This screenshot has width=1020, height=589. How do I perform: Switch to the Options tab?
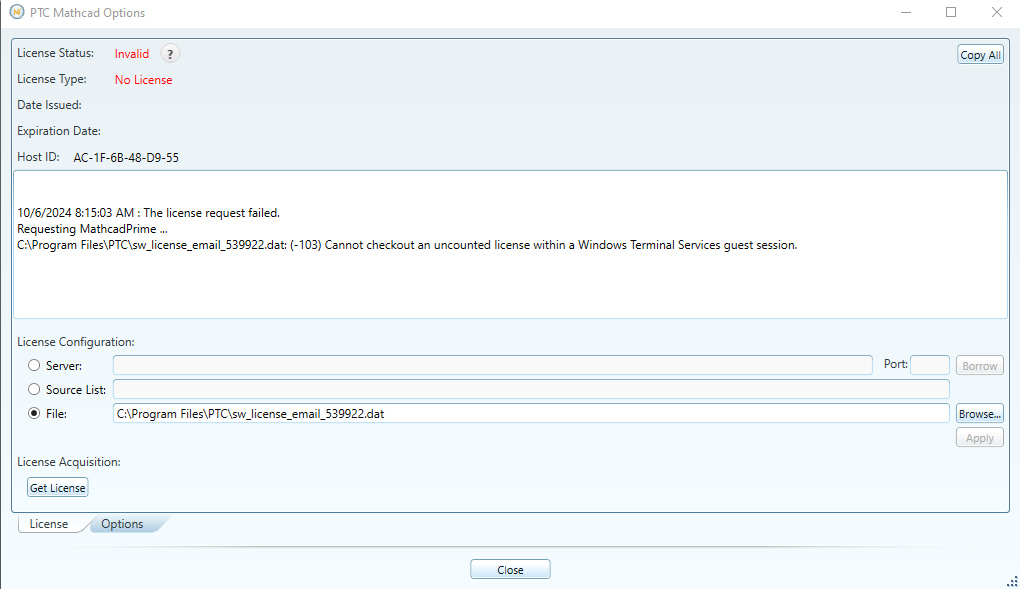tap(121, 523)
